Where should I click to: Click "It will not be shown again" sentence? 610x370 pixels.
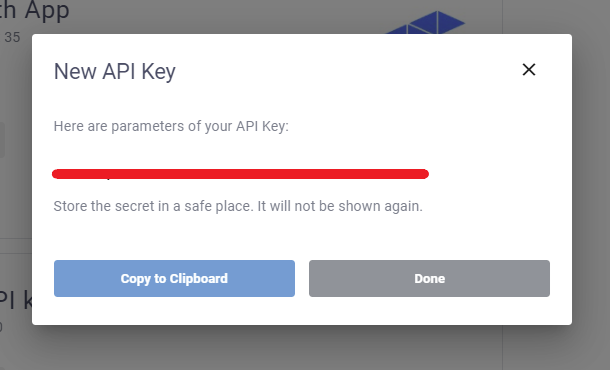[x=340, y=206]
